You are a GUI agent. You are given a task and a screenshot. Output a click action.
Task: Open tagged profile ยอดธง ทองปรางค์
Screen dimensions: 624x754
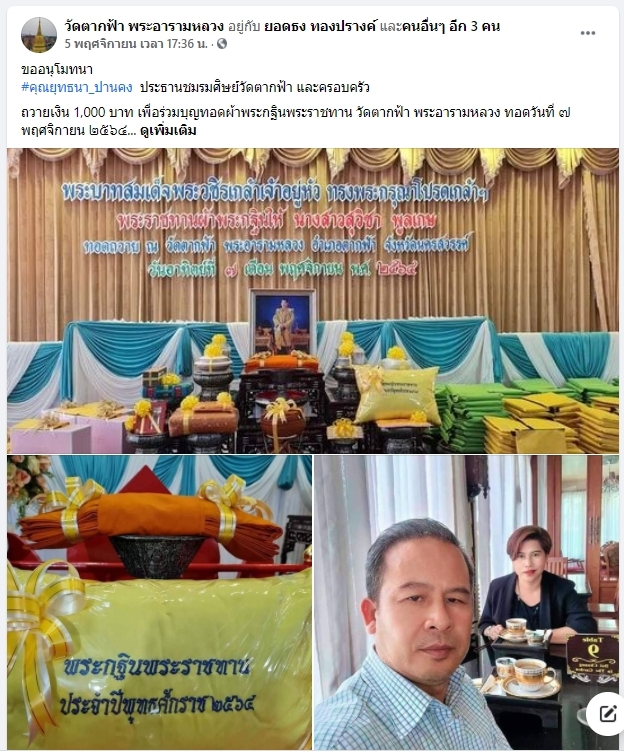[321, 26]
